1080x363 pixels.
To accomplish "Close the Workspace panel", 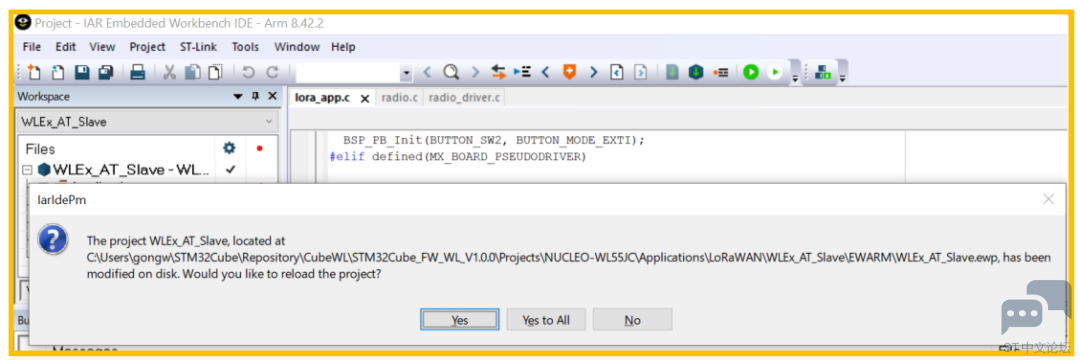I will point(272,96).
